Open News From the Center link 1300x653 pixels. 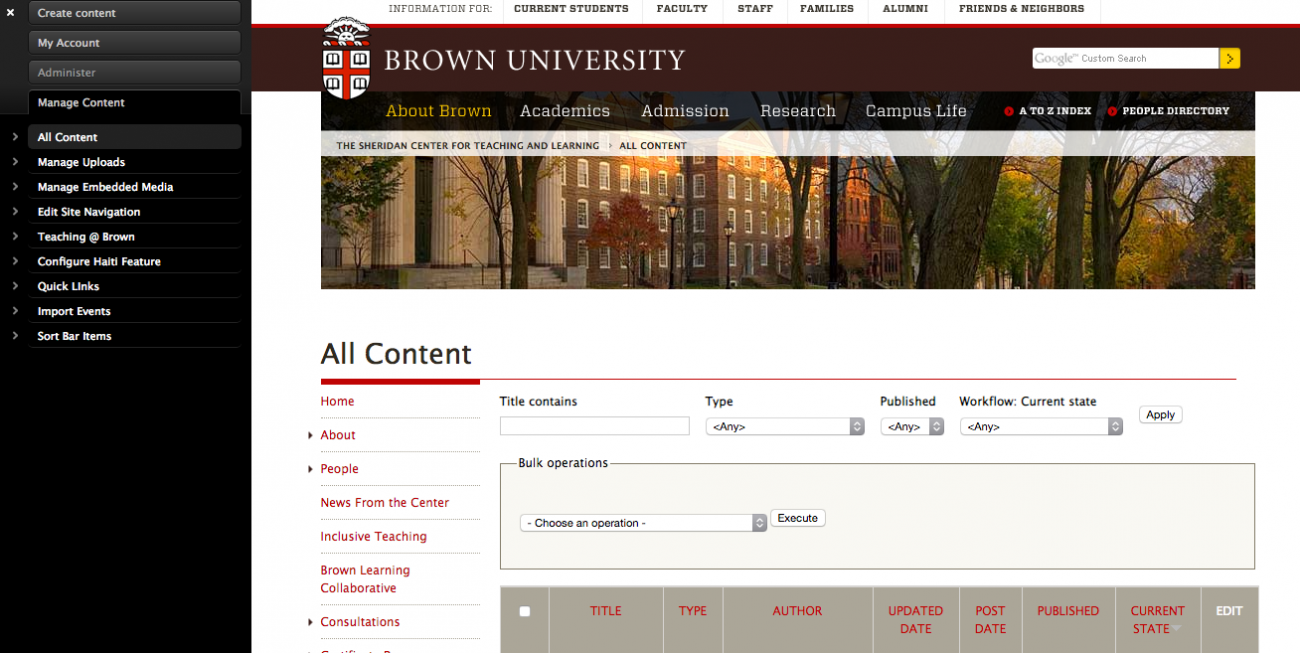[x=385, y=503]
